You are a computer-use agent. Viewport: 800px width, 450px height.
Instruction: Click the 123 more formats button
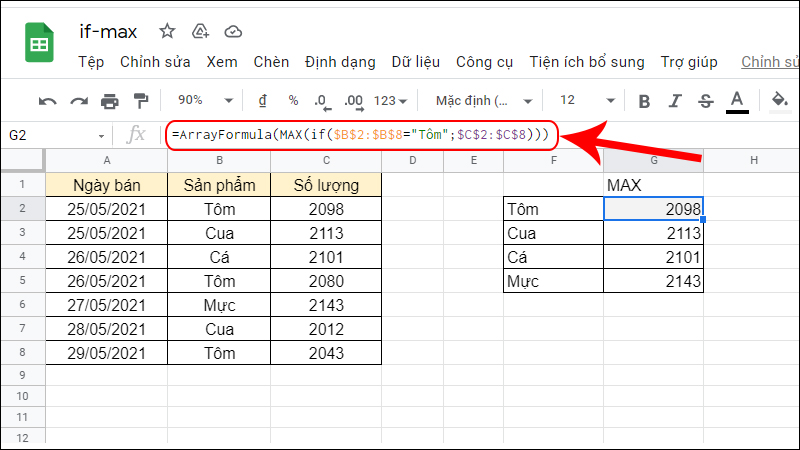click(390, 100)
